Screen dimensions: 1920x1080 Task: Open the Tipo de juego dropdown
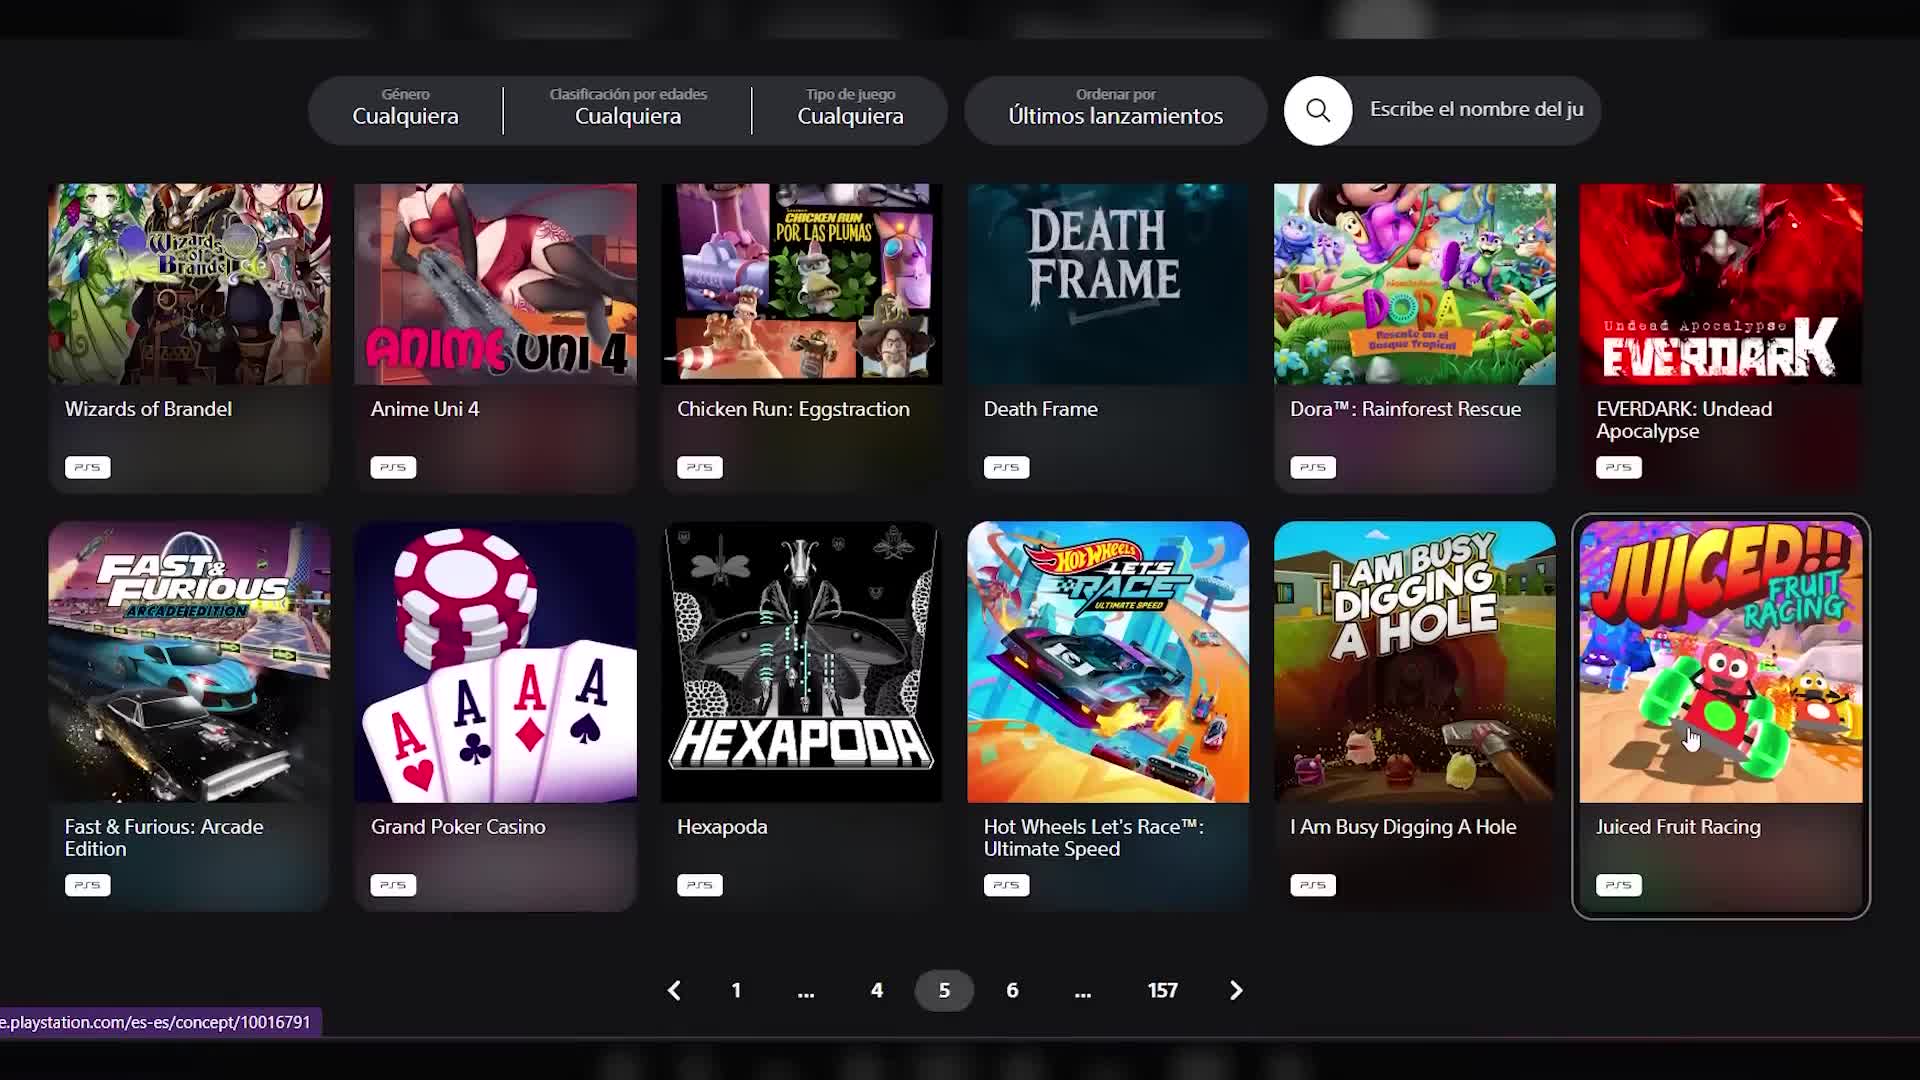tap(850, 109)
